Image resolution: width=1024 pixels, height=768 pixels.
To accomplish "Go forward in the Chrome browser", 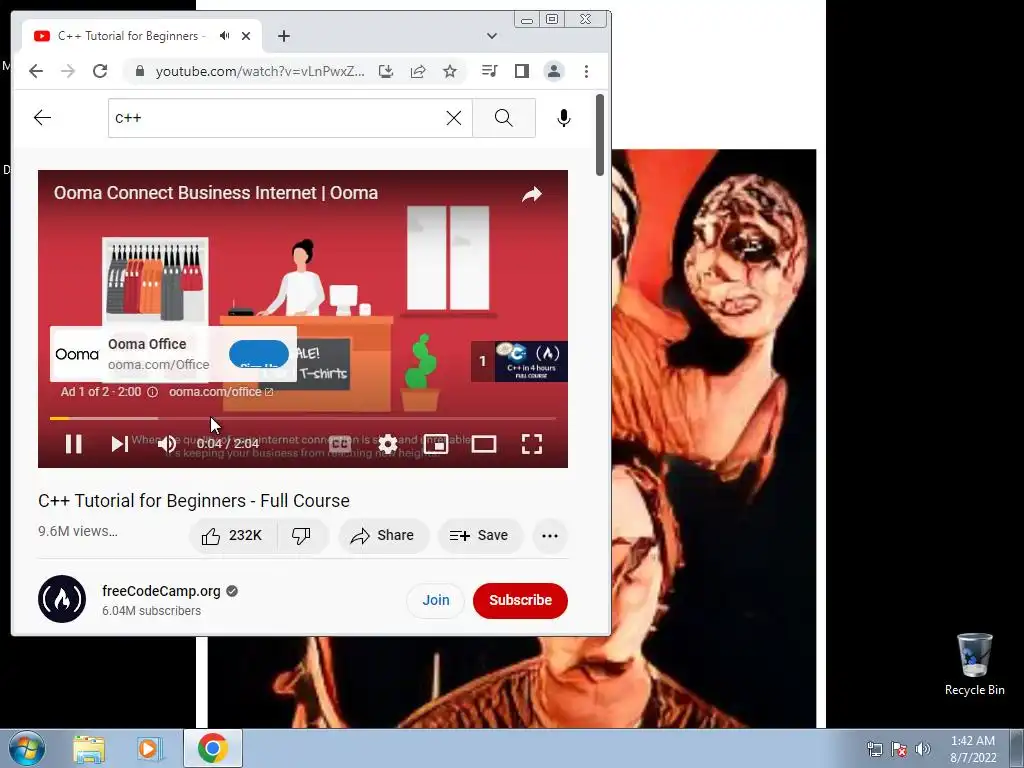I will (x=68, y=71).
